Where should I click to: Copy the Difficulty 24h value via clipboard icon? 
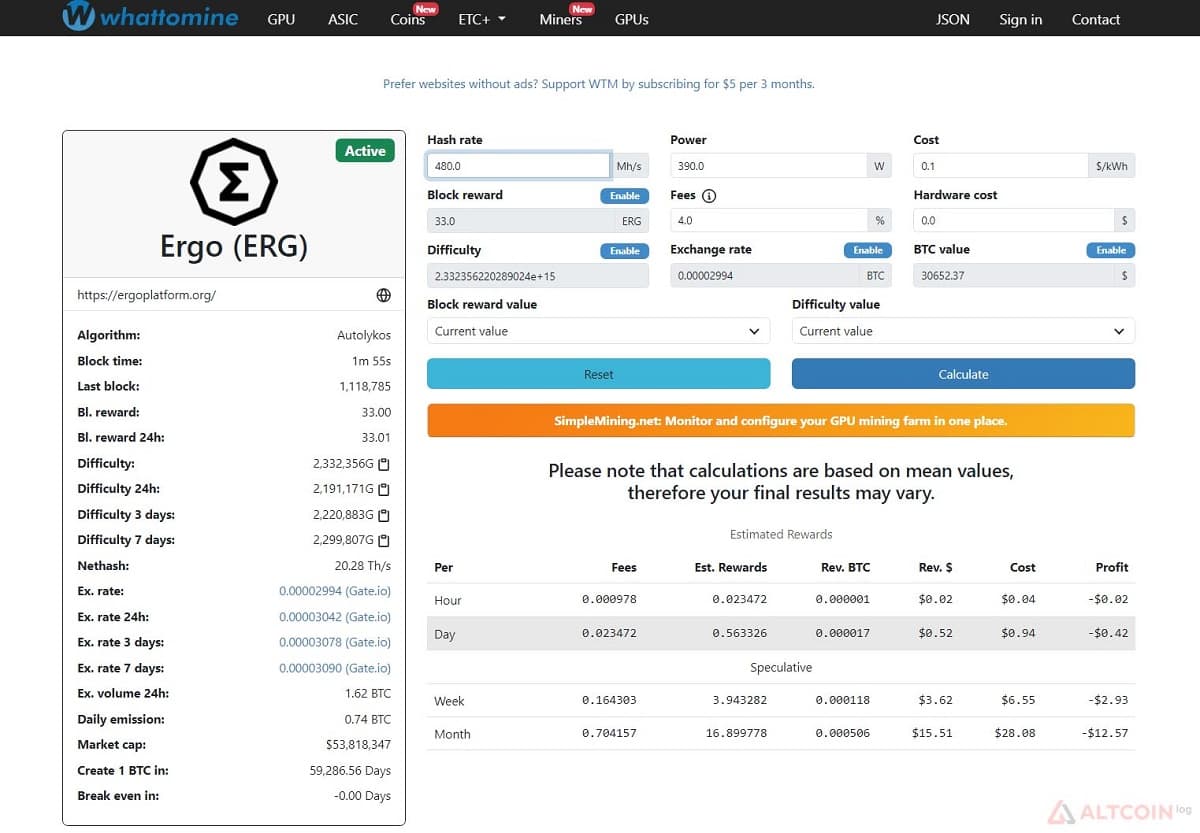(x=384, y=490)
